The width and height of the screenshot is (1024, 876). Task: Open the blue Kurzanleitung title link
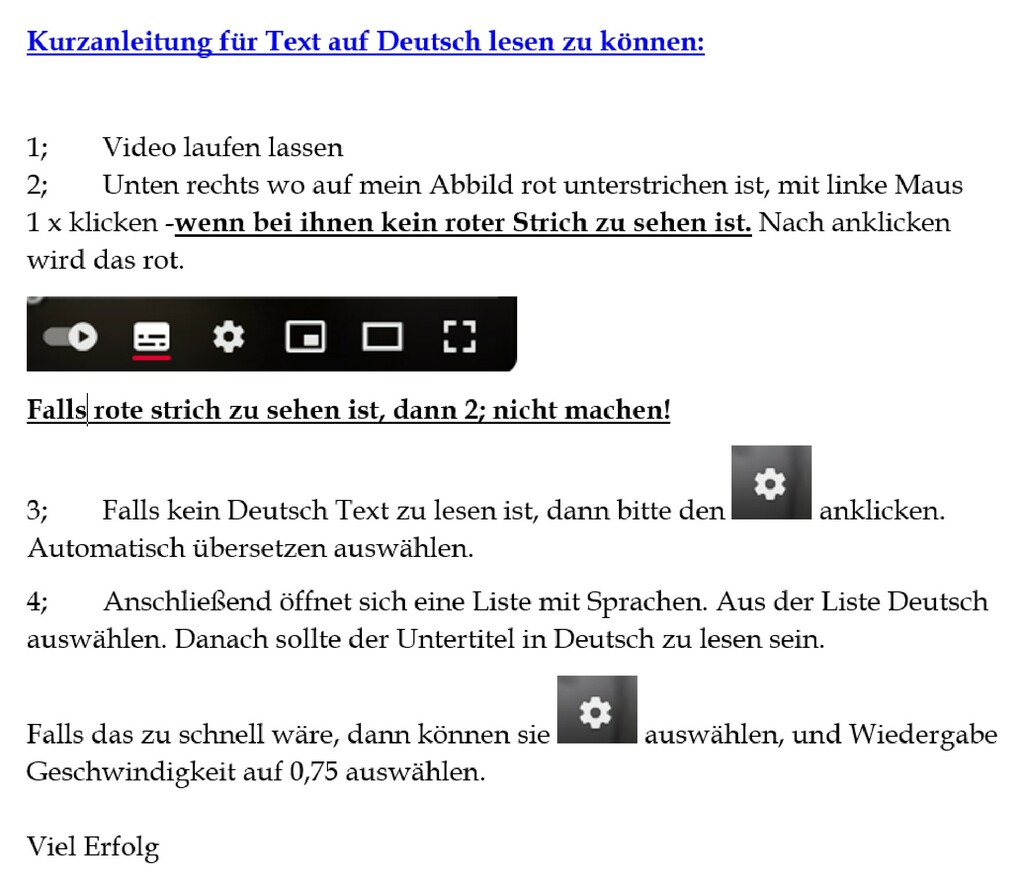pyautogui.click(x=365, y=42)
